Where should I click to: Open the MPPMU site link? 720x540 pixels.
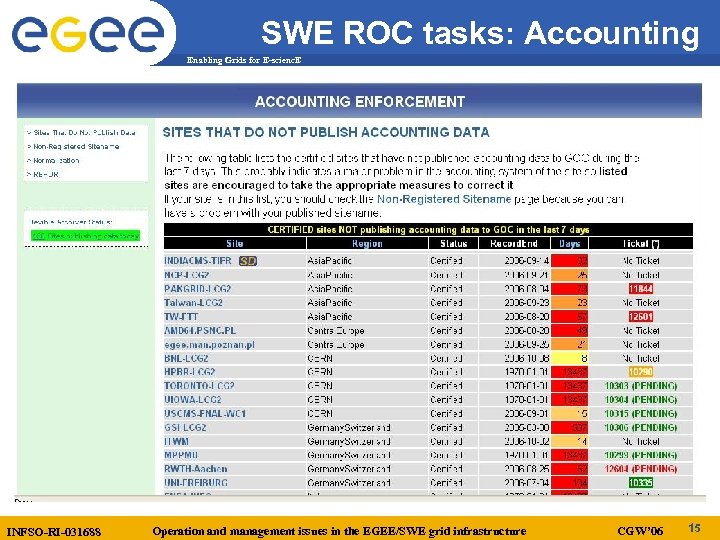point(181,455)
